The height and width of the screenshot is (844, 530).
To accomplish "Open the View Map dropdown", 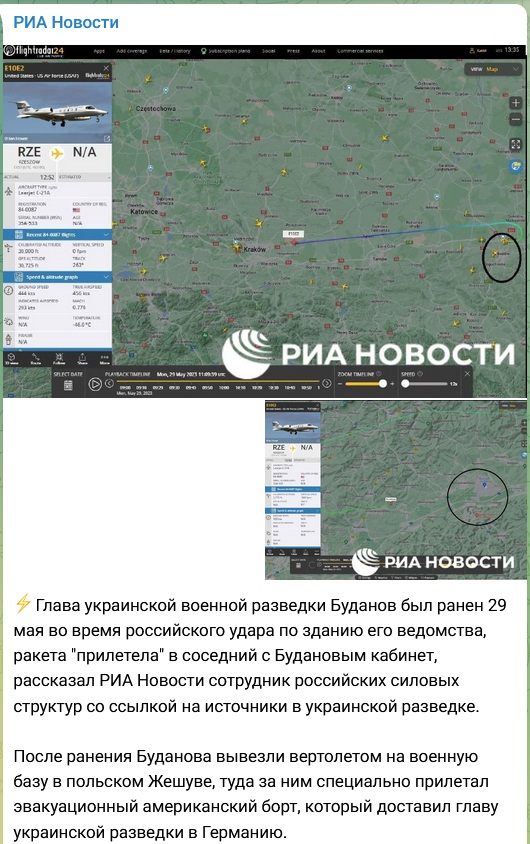I will tap(493, 69).
